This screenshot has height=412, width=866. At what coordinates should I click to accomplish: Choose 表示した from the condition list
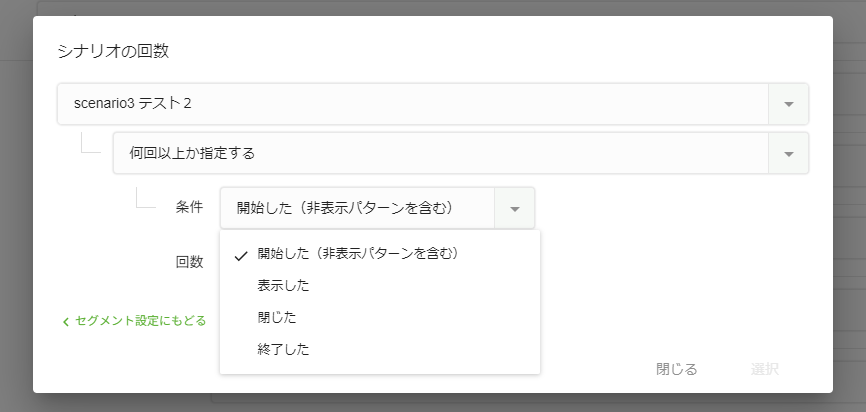click(x=380, y=286)
